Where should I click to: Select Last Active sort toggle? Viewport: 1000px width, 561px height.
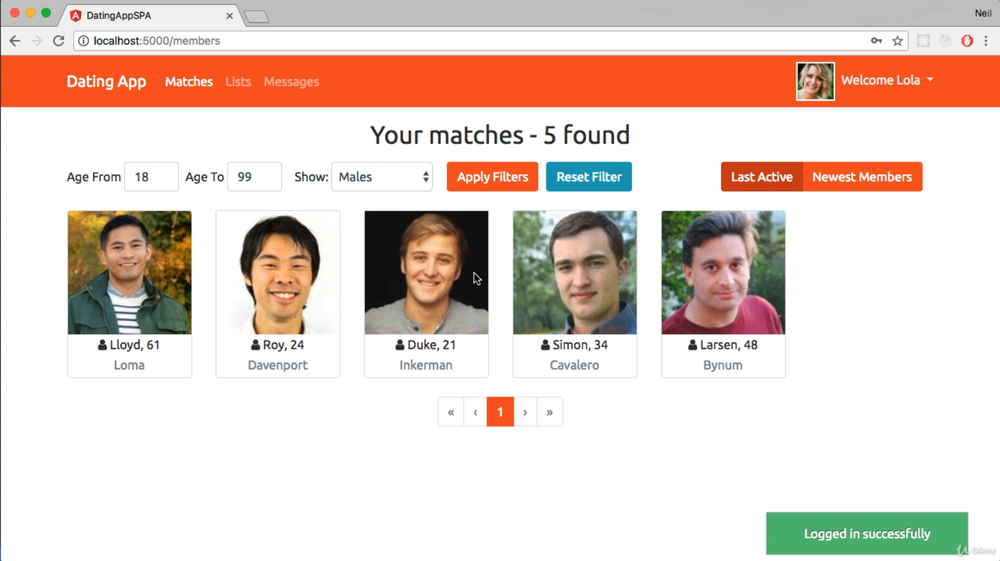click(x=761, y=177)
